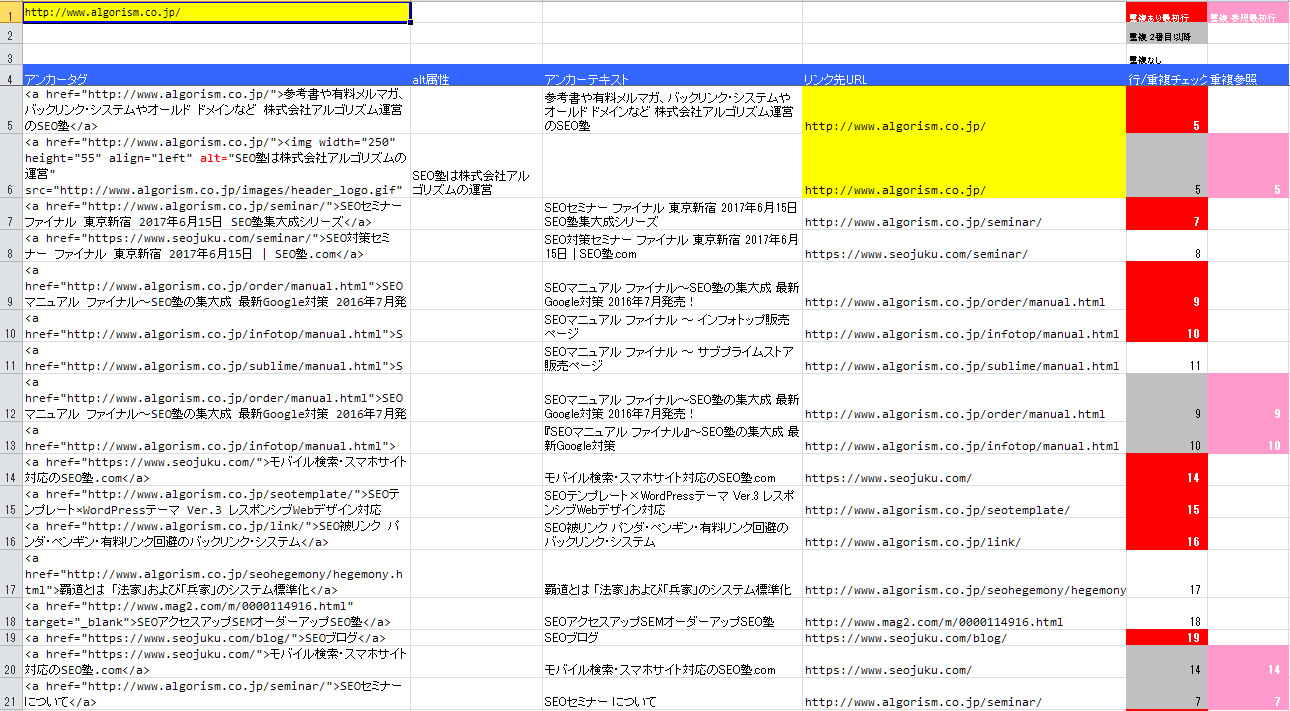The height and width of the screenshot is (711, 1290).
Task: Click the red cell with value 19
Action: coord(1167,638)
